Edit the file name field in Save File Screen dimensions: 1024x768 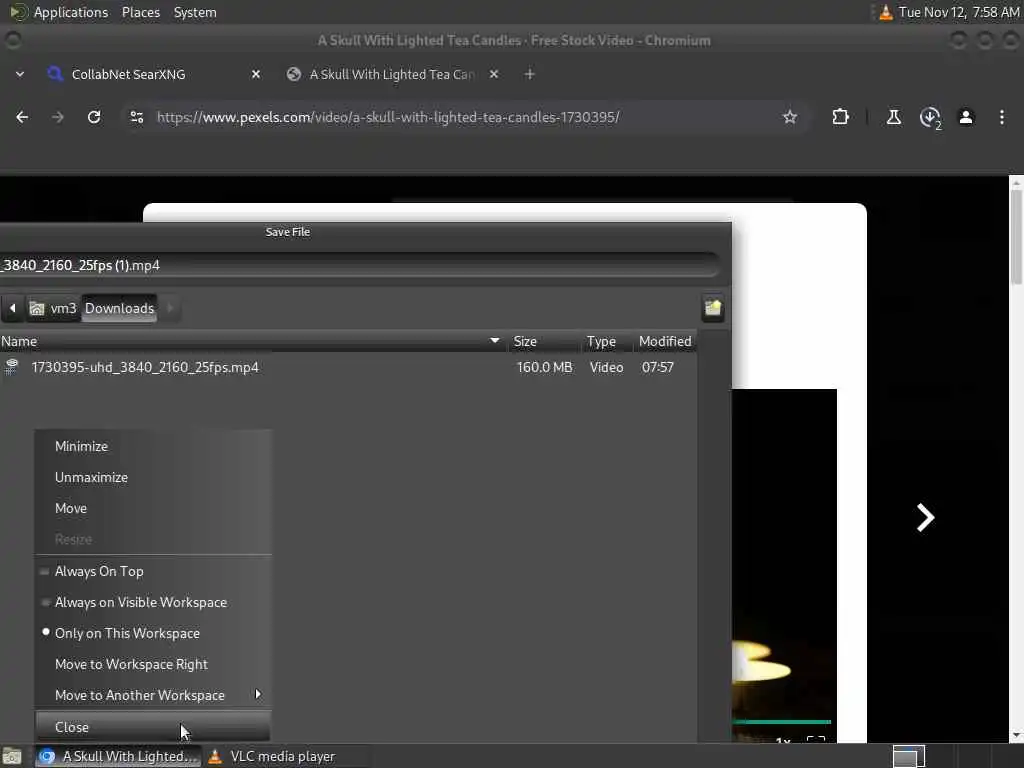pyautogui.click(x=359, y=265)
